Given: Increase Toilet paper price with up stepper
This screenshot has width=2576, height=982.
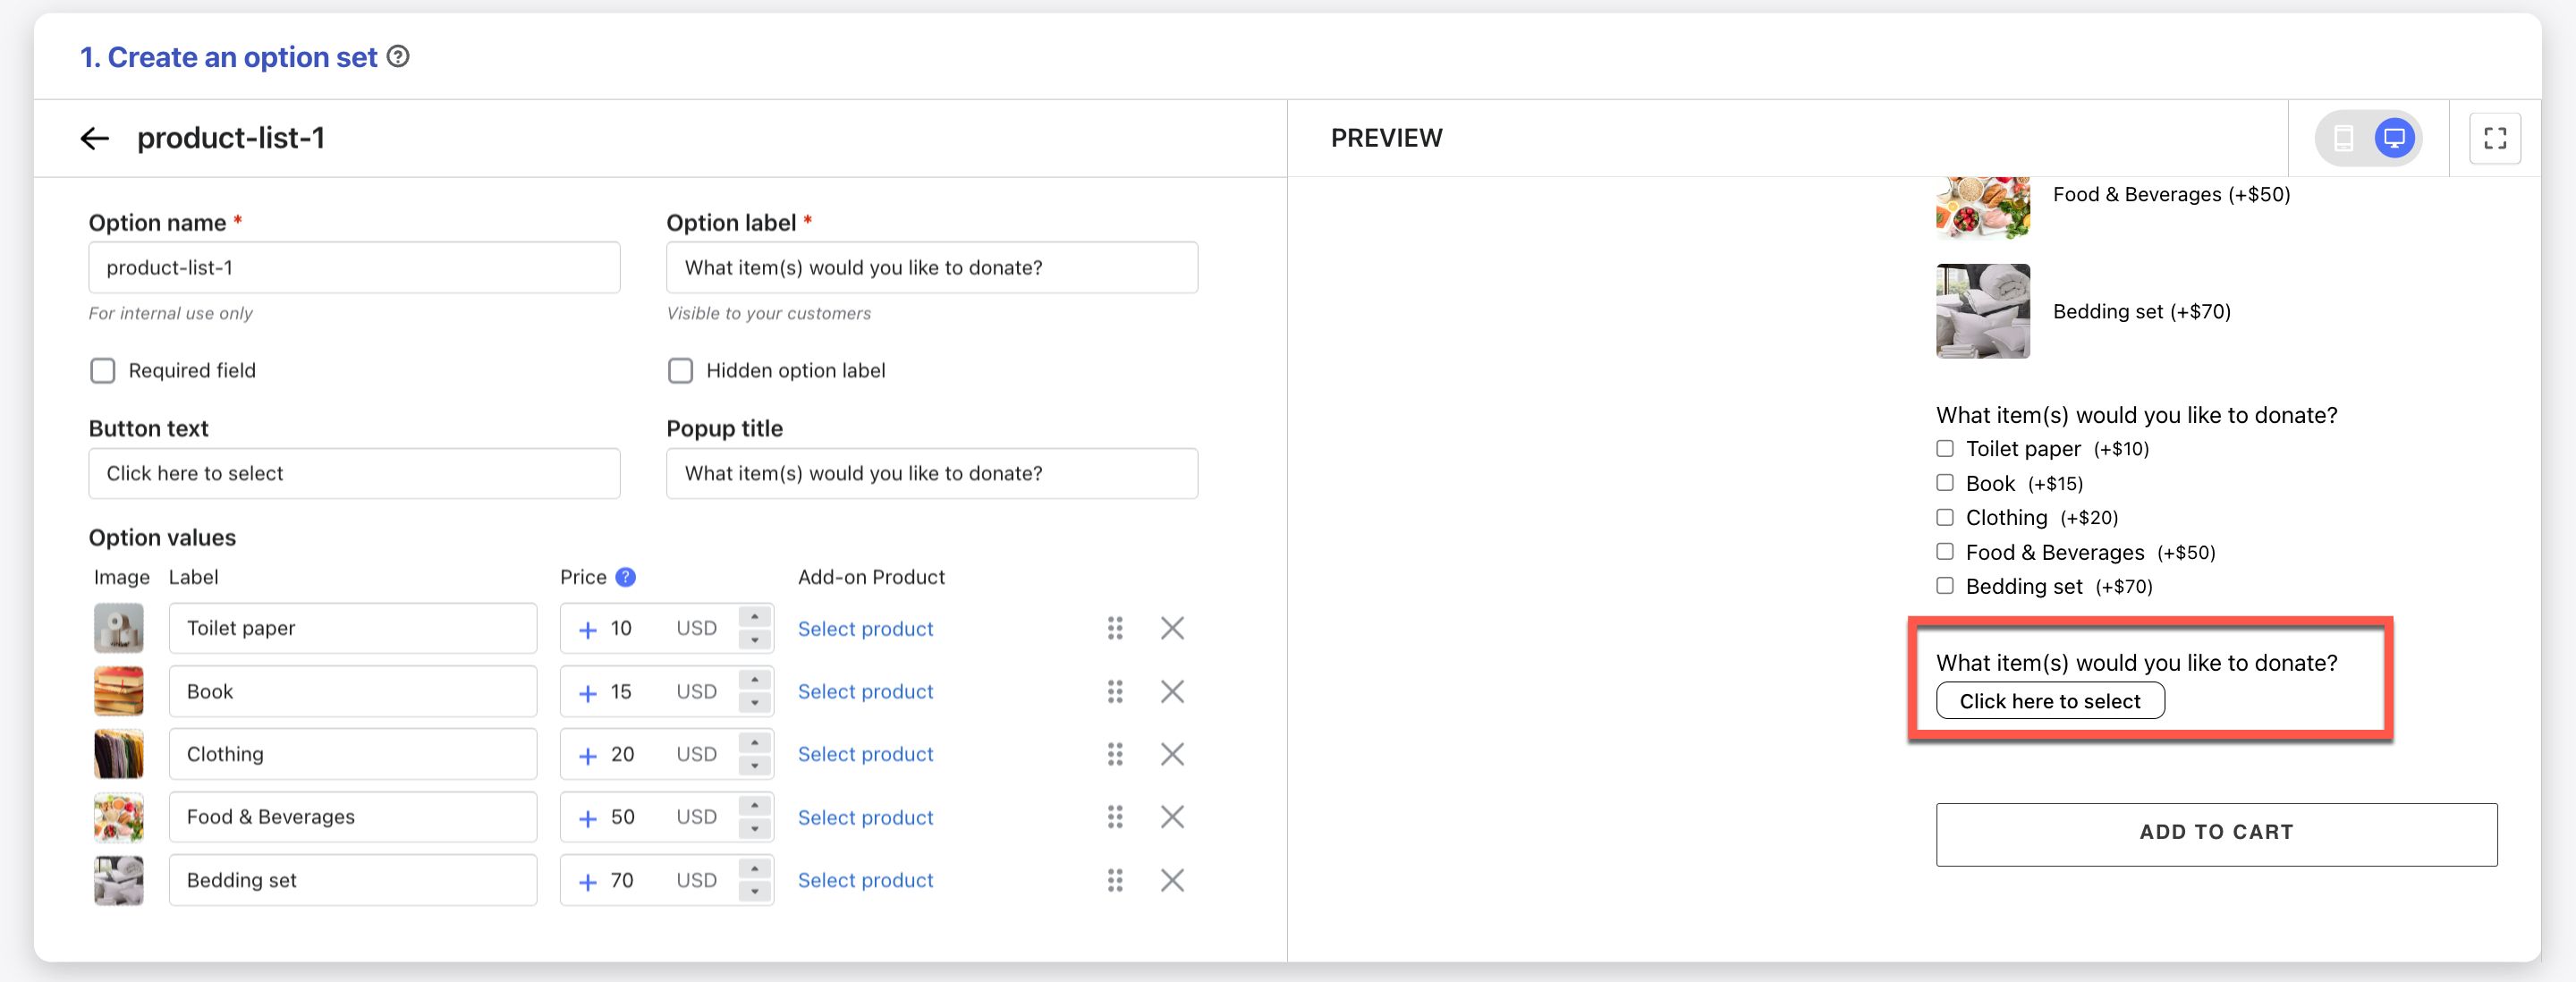Looking at the screenshot, I should click(x=755, y=617).
